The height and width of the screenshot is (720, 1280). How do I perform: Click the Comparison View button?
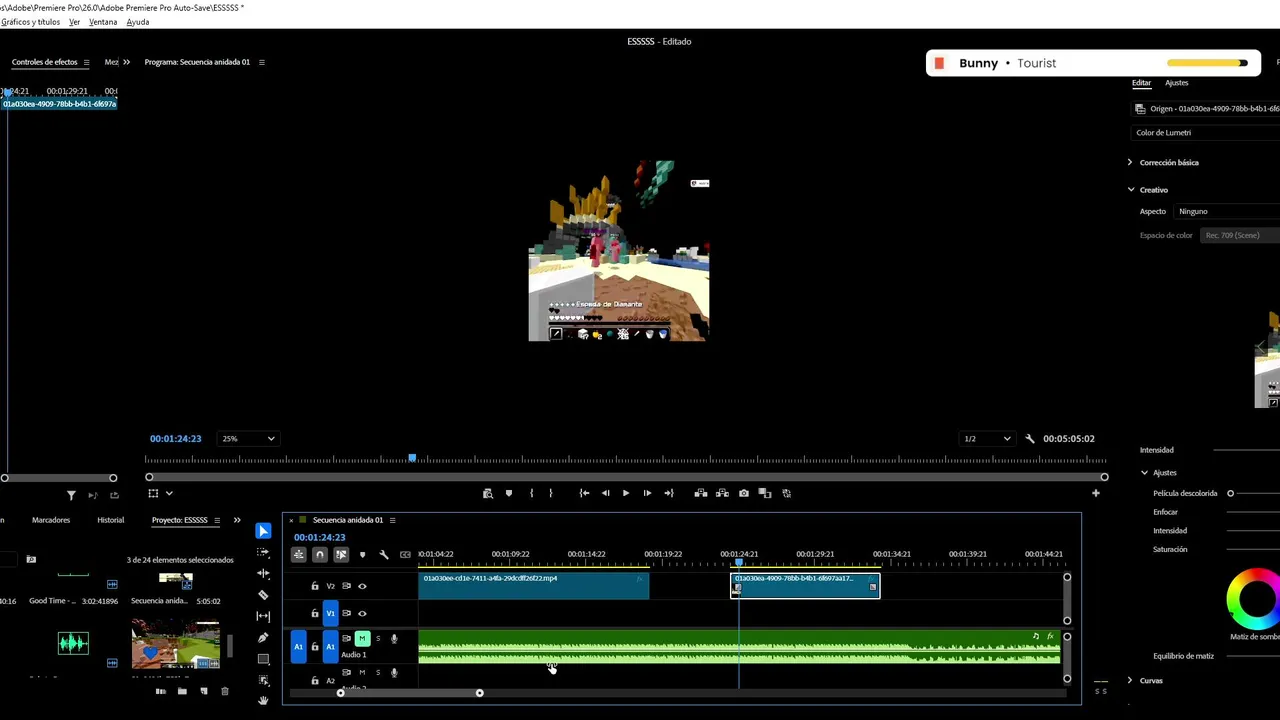pyautogui.click(x=765, y=493)
